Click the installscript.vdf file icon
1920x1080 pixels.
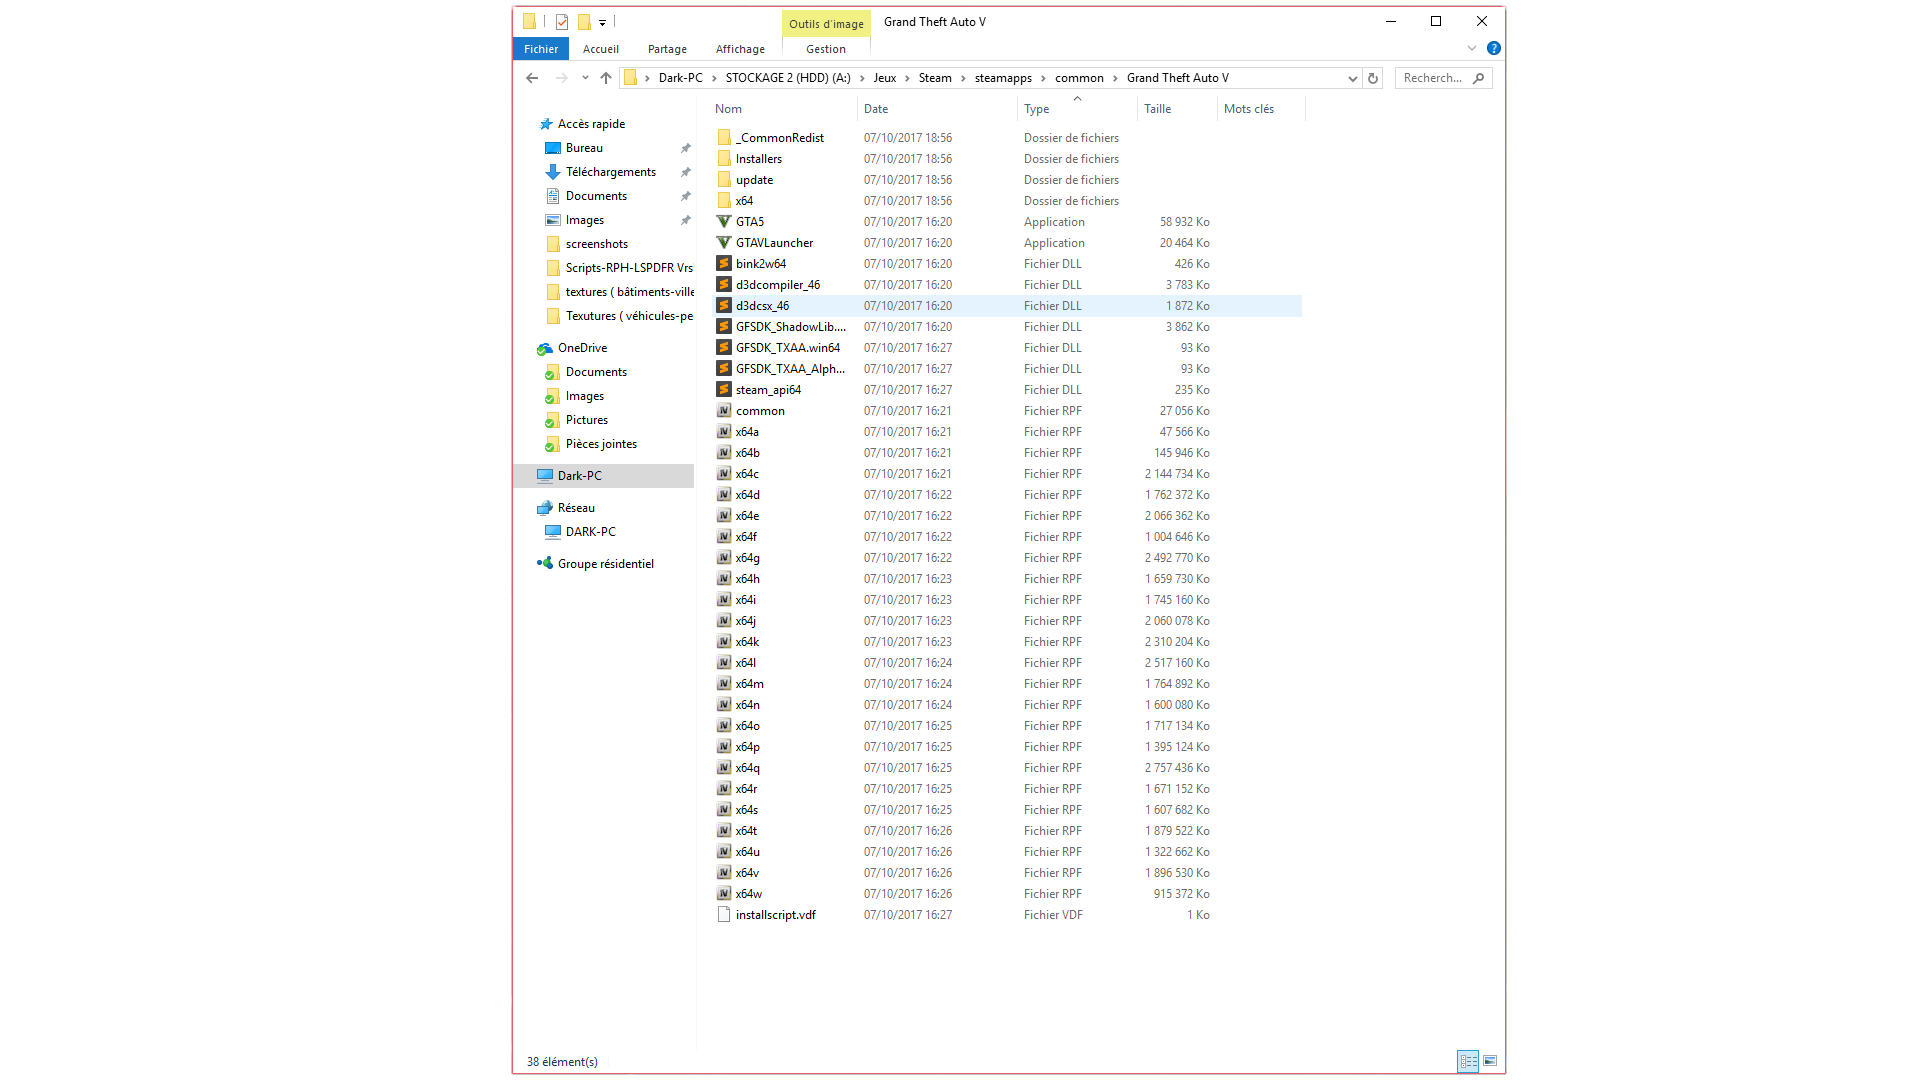(x=724, y=915)
